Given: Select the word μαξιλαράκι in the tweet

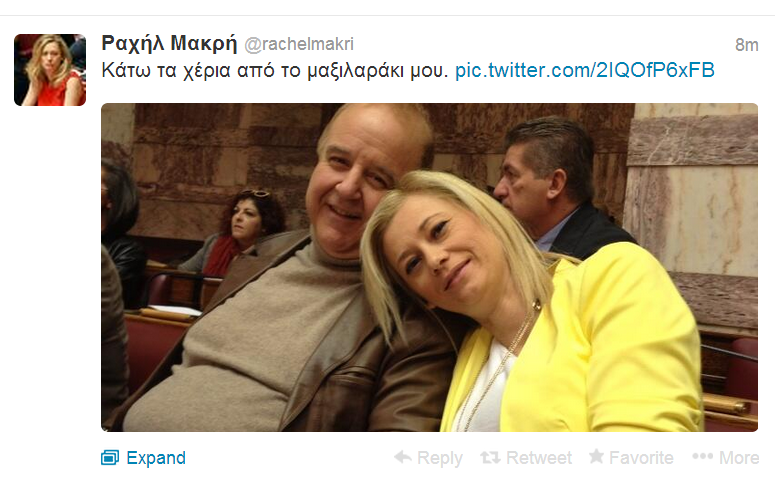Looking at the screenshot, I should (356, 71).
